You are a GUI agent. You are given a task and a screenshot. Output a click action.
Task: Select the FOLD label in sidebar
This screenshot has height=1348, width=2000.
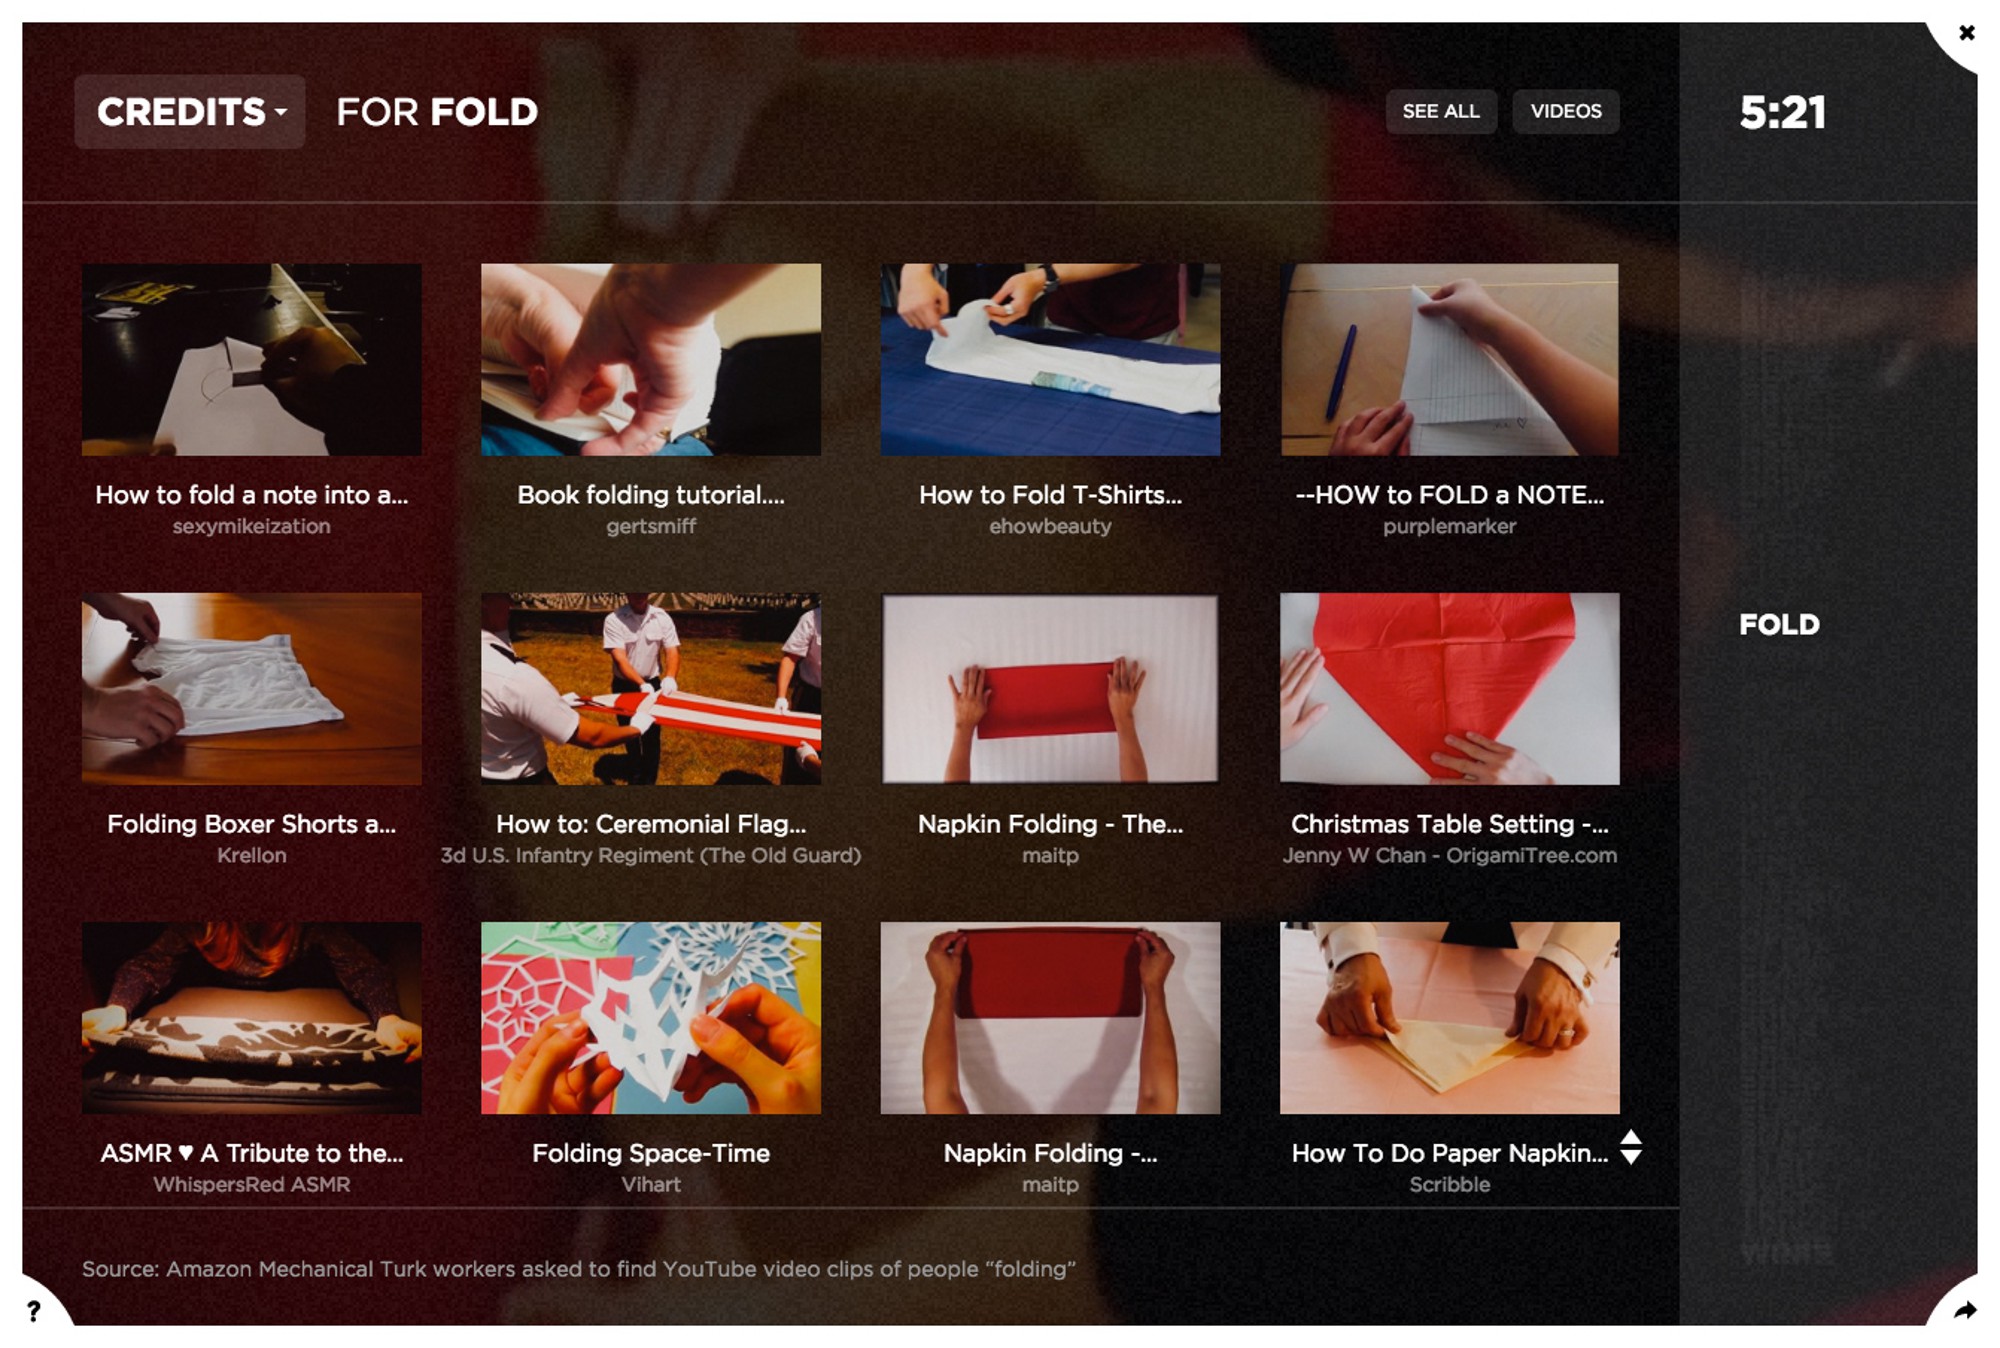coord(1779,625)
